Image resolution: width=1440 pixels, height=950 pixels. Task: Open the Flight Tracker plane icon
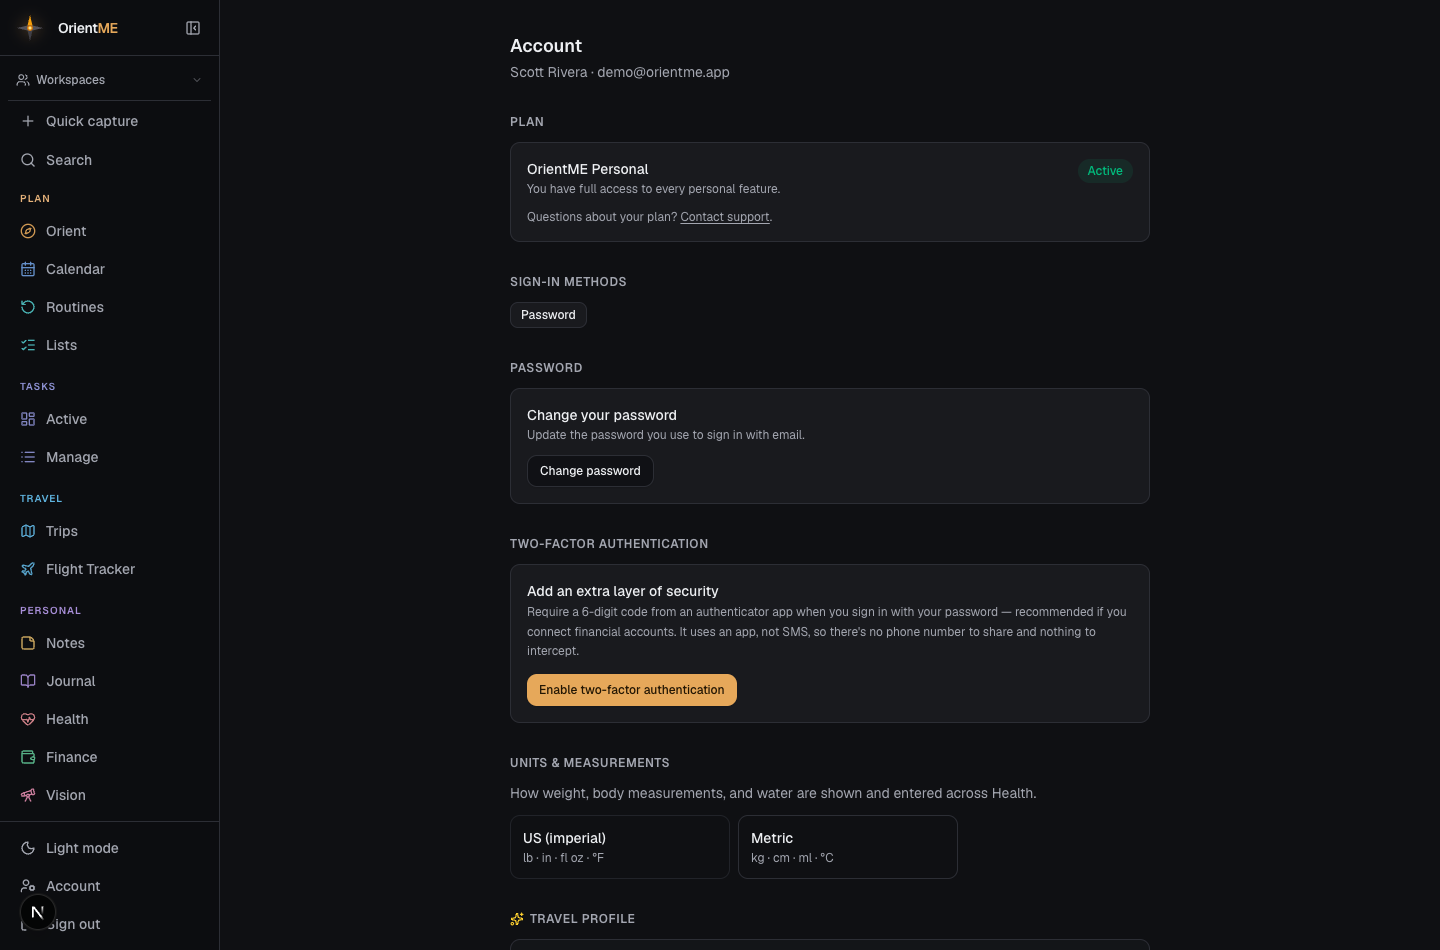28,569
